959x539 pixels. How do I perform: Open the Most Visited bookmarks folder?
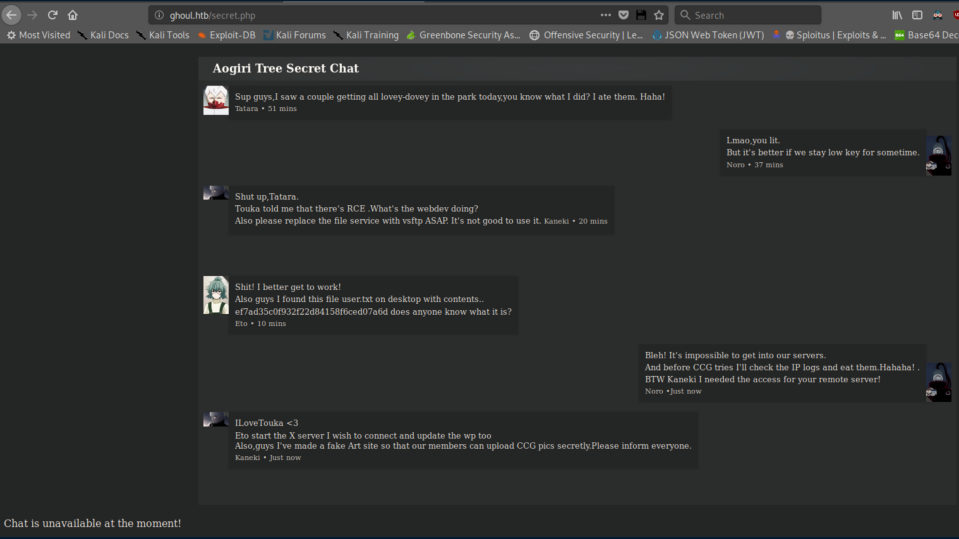38,35
